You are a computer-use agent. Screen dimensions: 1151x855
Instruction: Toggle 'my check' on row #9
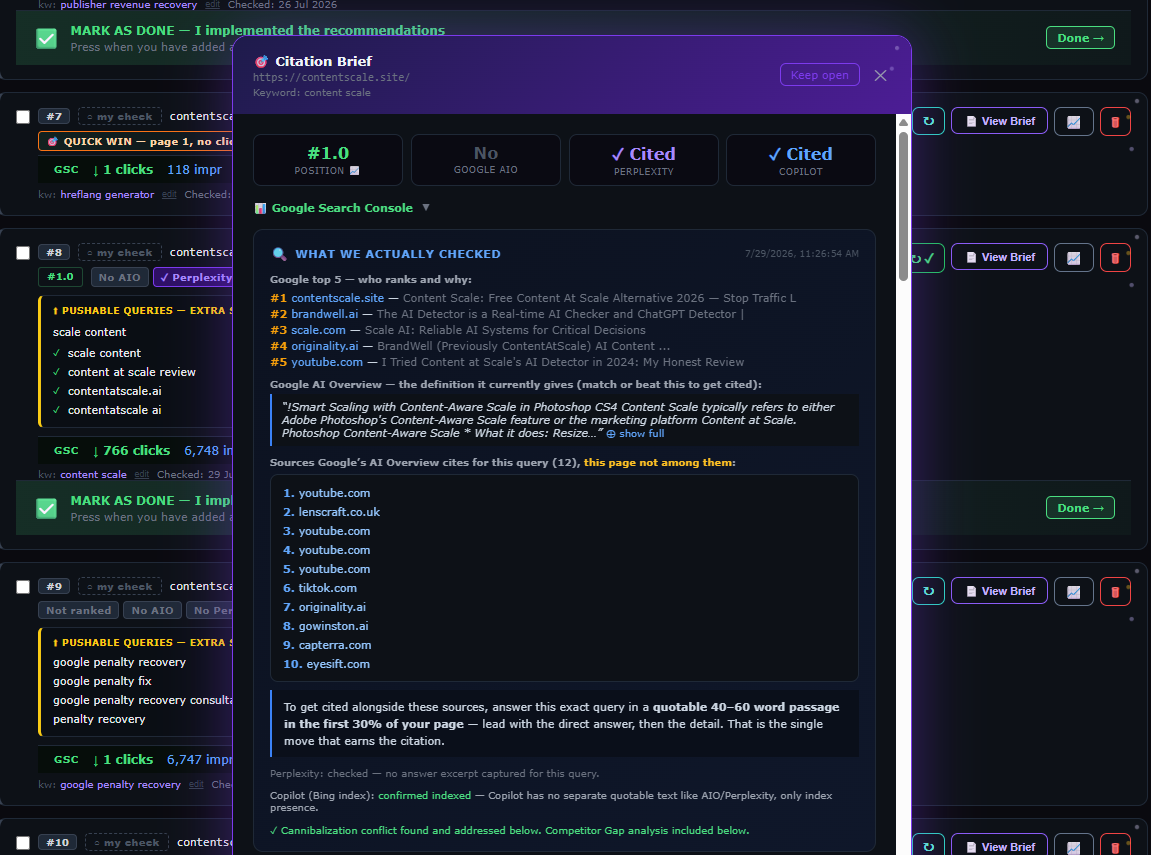pos(120,586)
